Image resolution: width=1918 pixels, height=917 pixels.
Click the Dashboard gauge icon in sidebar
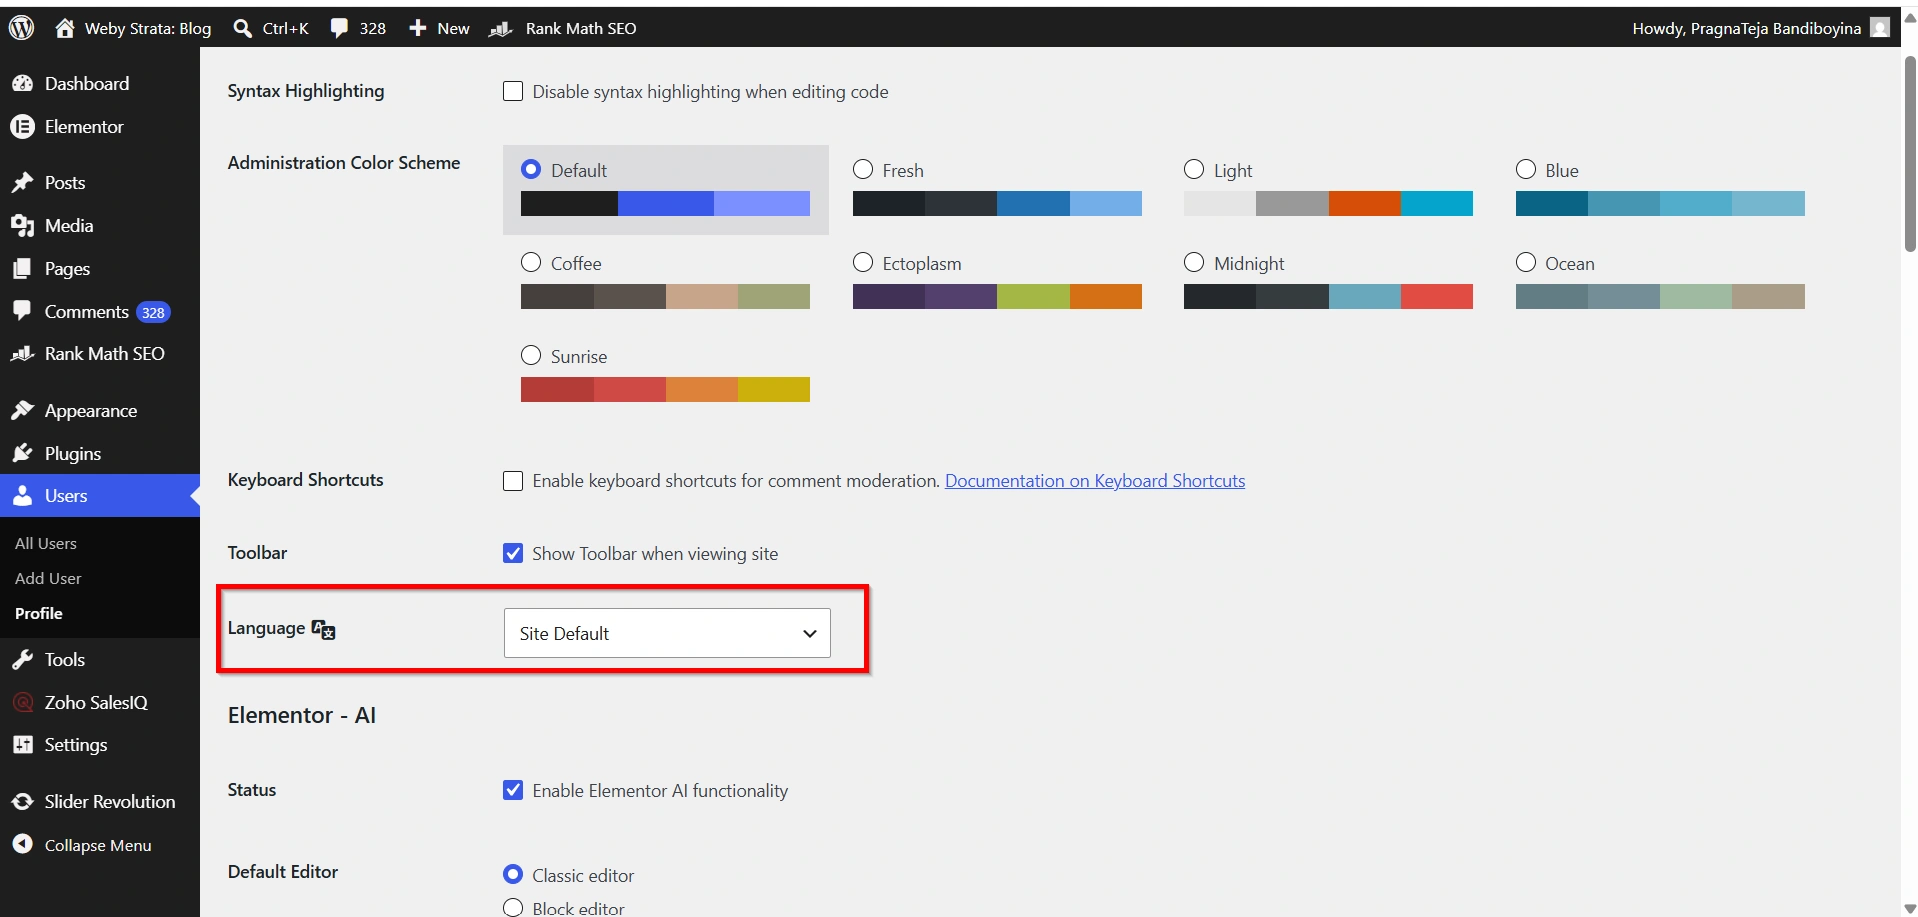(x=23, y=84)
